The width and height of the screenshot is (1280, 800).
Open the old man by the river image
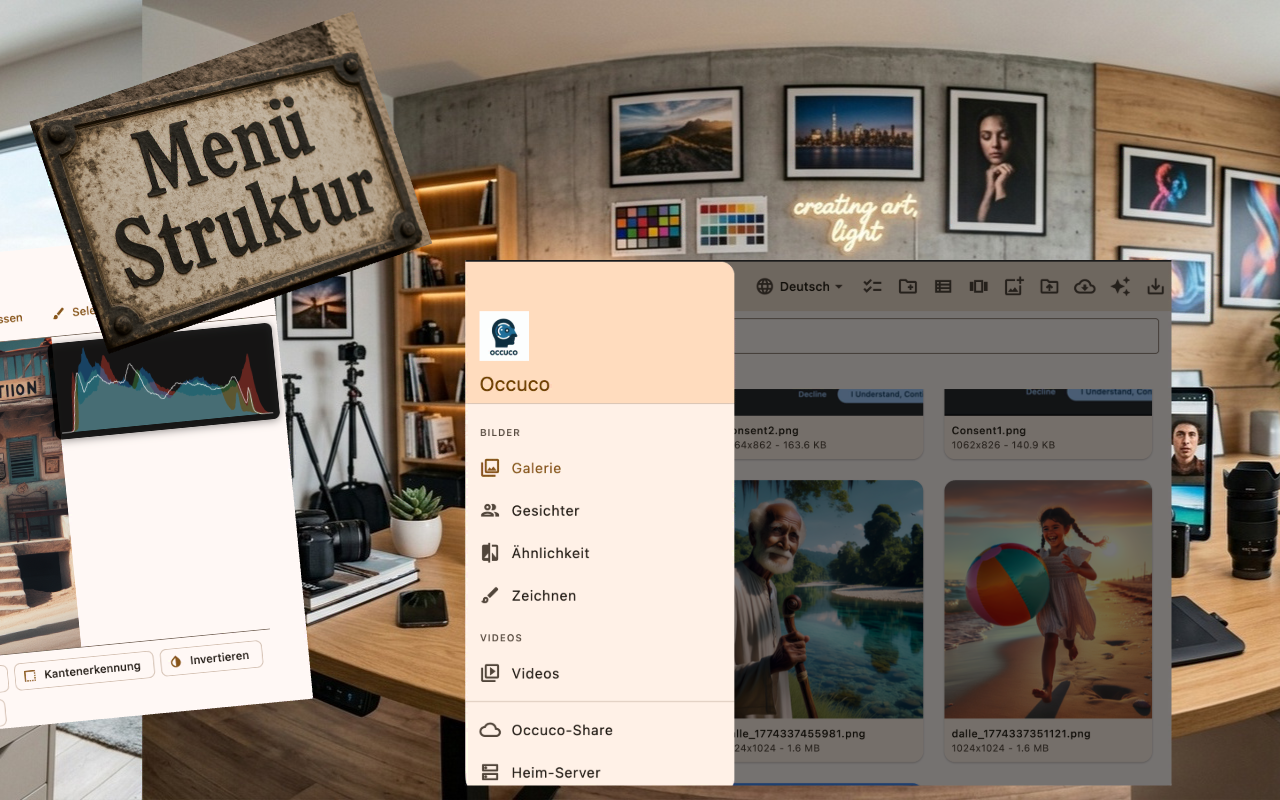(829, 599)
